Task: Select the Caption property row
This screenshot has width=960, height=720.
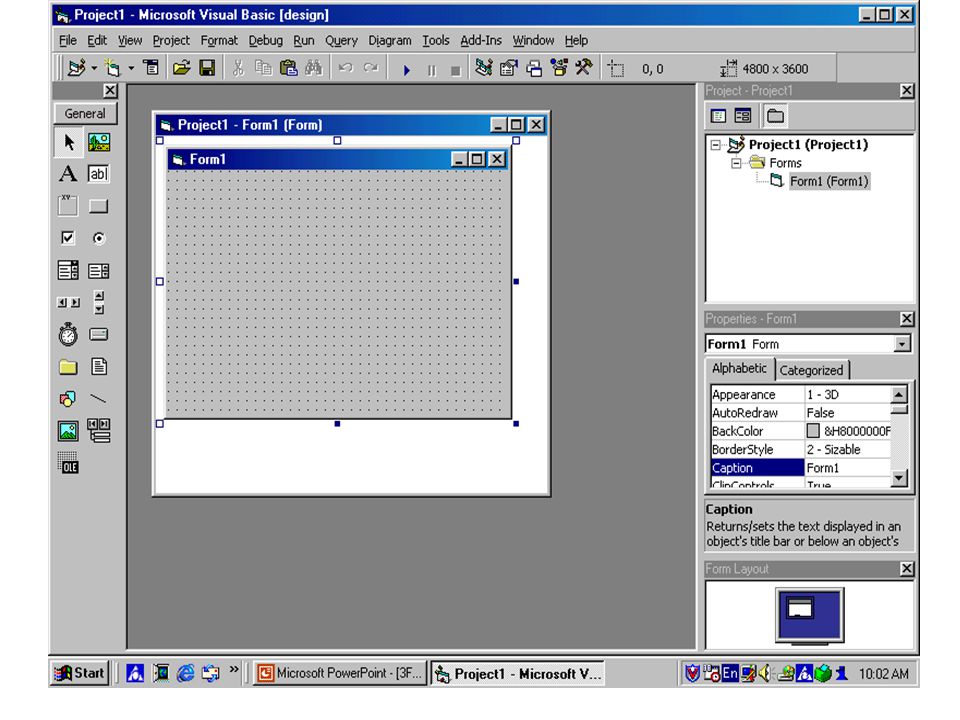Action: click(x=800, y=468)
